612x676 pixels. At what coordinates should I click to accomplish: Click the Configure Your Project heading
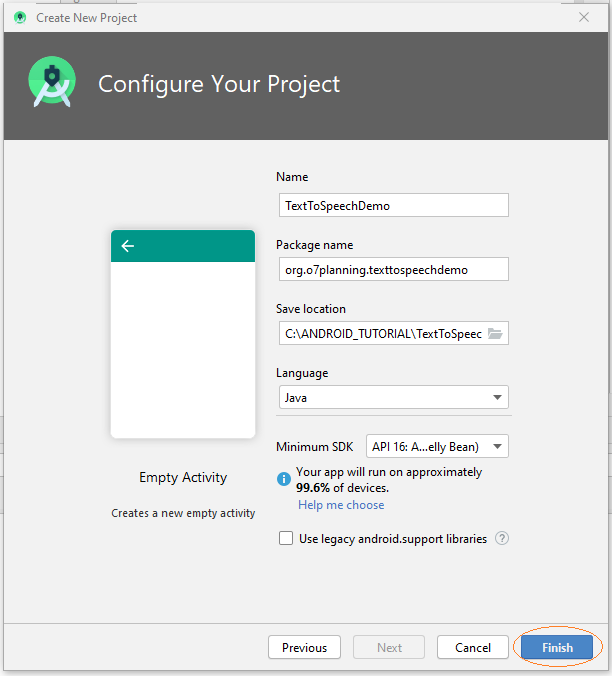tap(219, 84)
